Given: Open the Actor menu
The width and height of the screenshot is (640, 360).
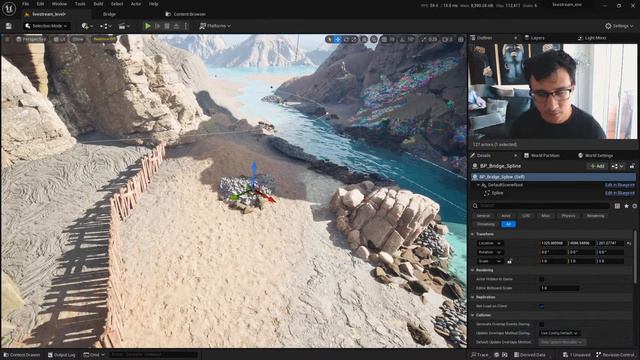Looking at the screenshot, I should coord(136,4).
